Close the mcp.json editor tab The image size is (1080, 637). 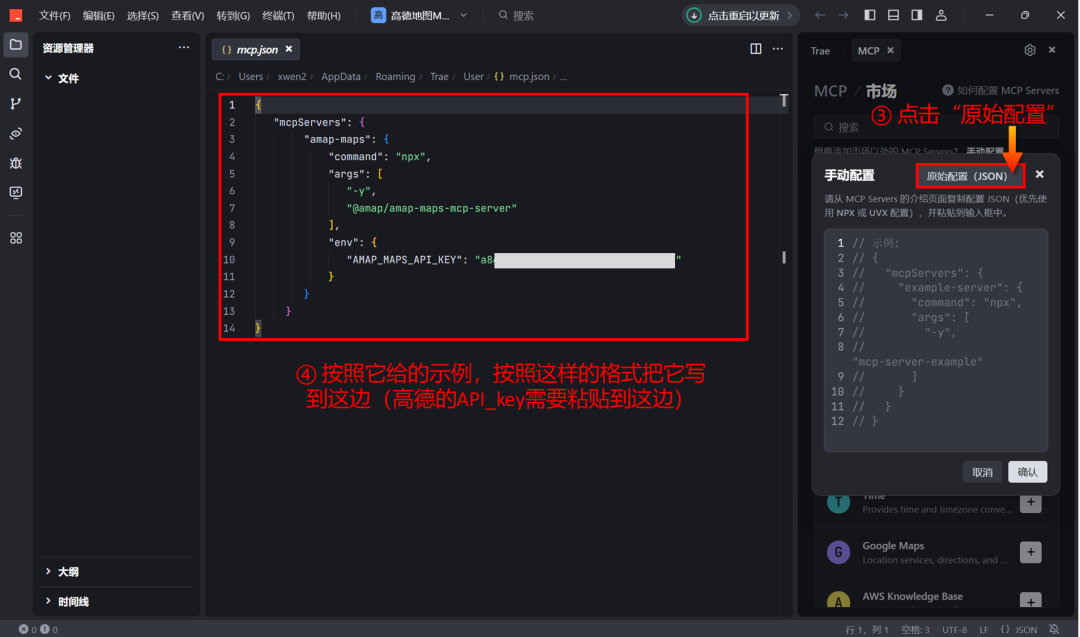[x=289, y=49]
